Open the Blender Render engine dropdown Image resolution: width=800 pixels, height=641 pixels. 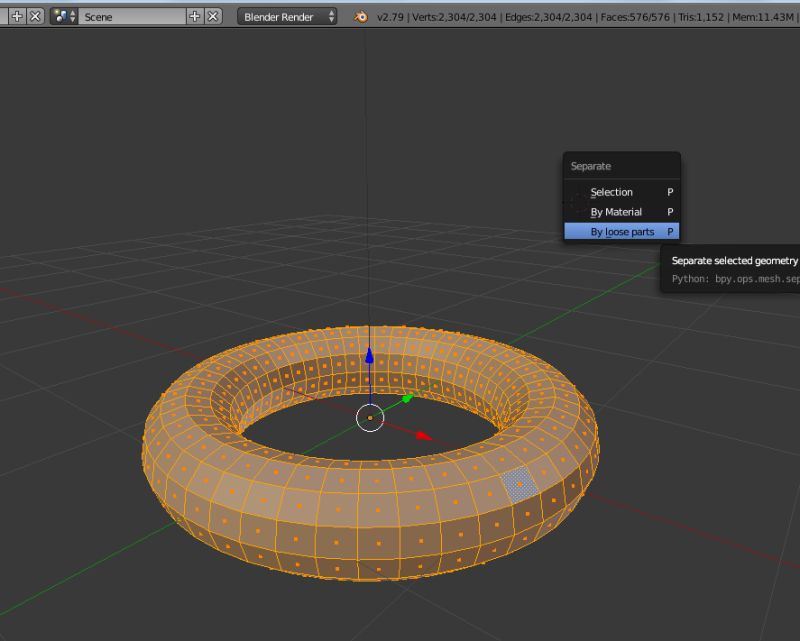(285, 16)
